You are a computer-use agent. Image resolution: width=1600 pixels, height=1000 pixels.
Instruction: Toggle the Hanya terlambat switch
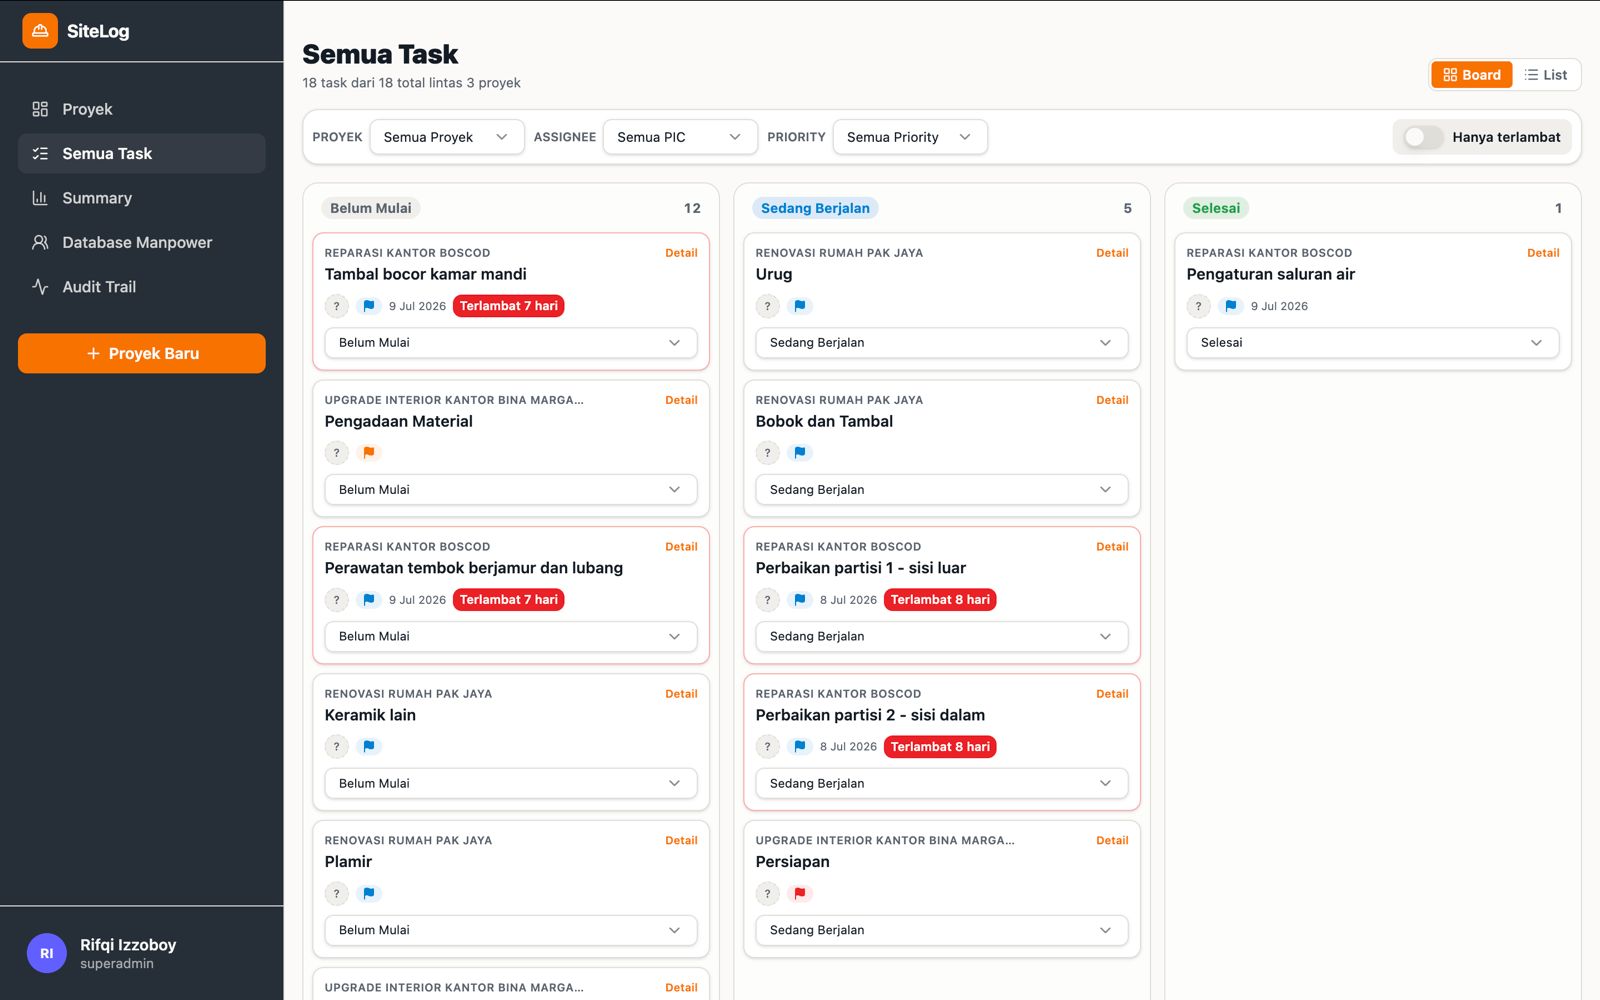(1422, 137)
